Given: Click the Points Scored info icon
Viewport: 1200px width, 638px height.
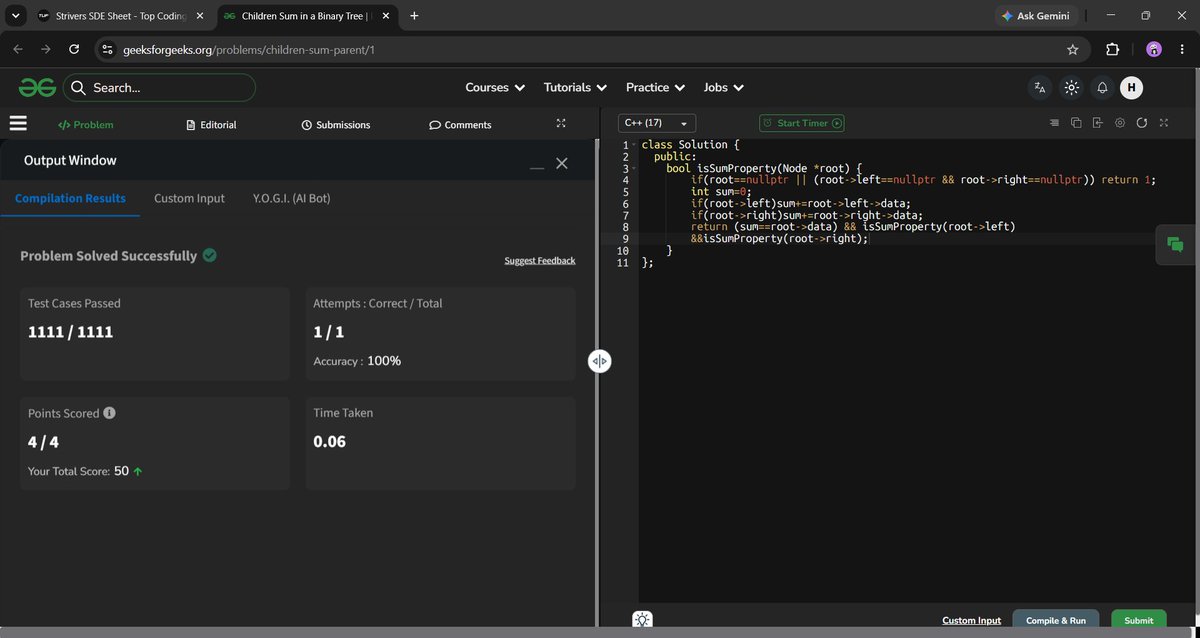Looking at the screenshot, I should (109, 413).
